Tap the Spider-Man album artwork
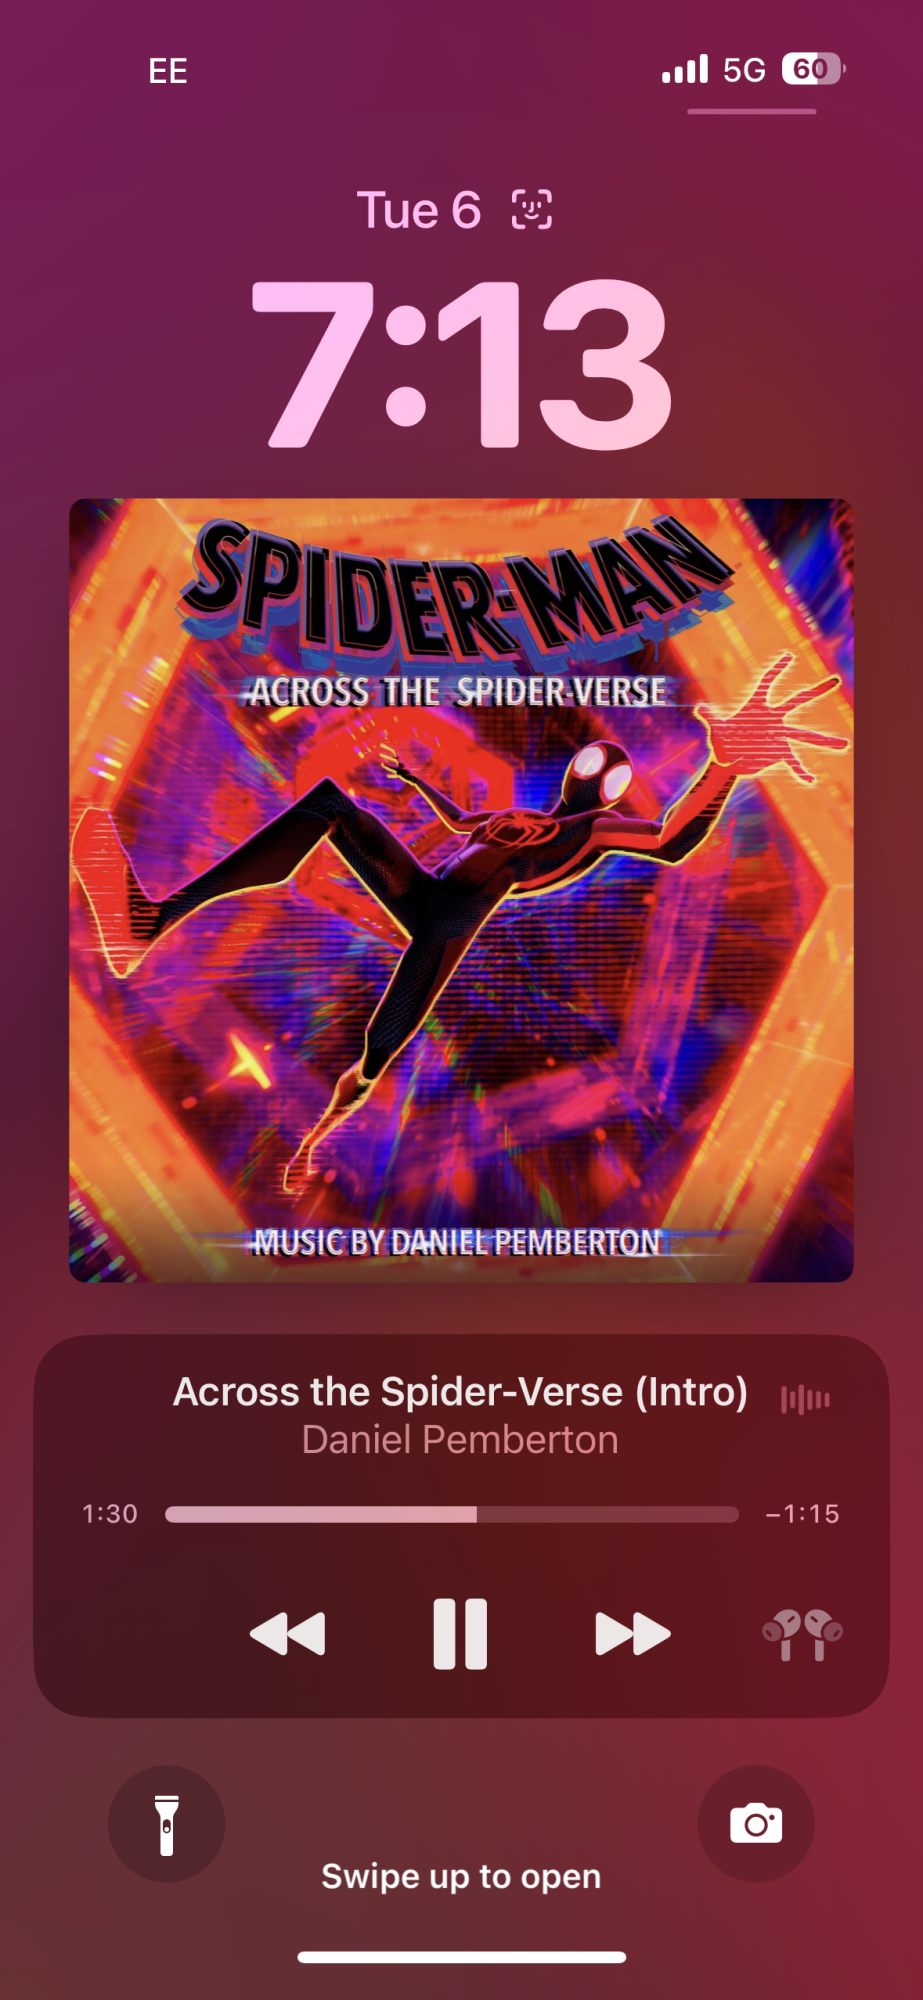 click(x=461, y=890)
